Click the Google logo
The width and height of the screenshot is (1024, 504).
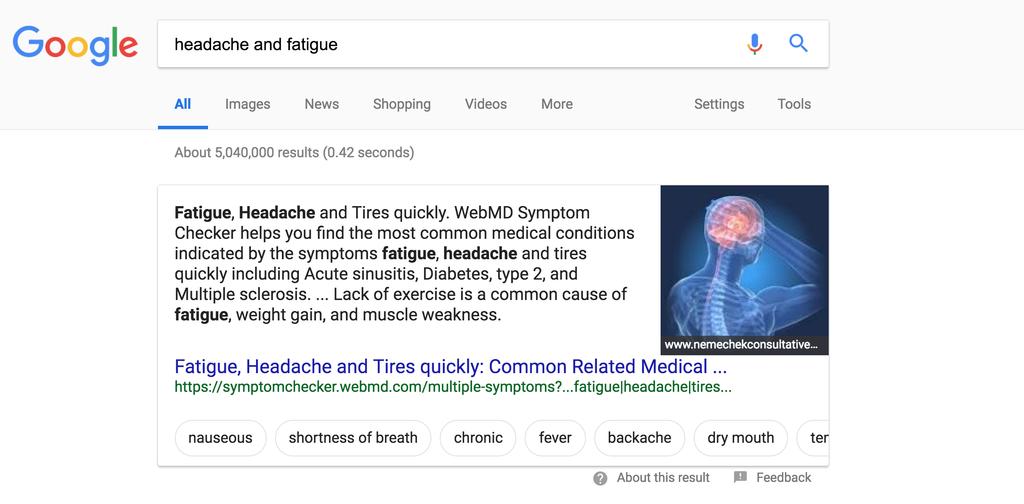(75, 44)
